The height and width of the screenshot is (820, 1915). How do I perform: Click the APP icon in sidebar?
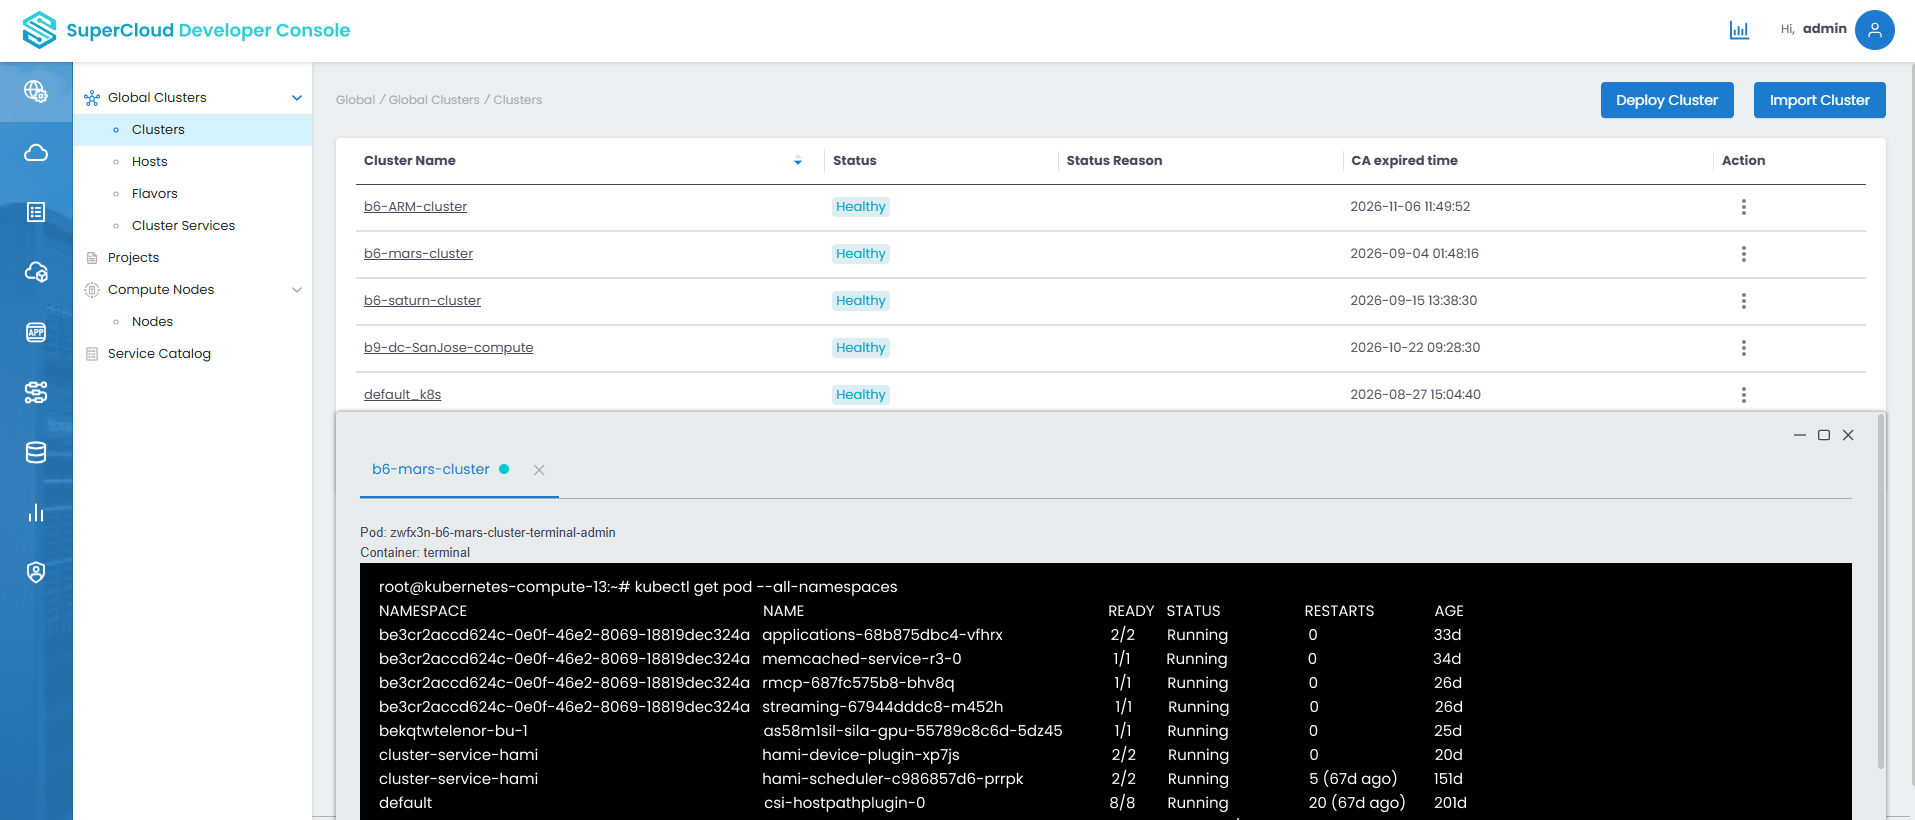tap(36, 332)
